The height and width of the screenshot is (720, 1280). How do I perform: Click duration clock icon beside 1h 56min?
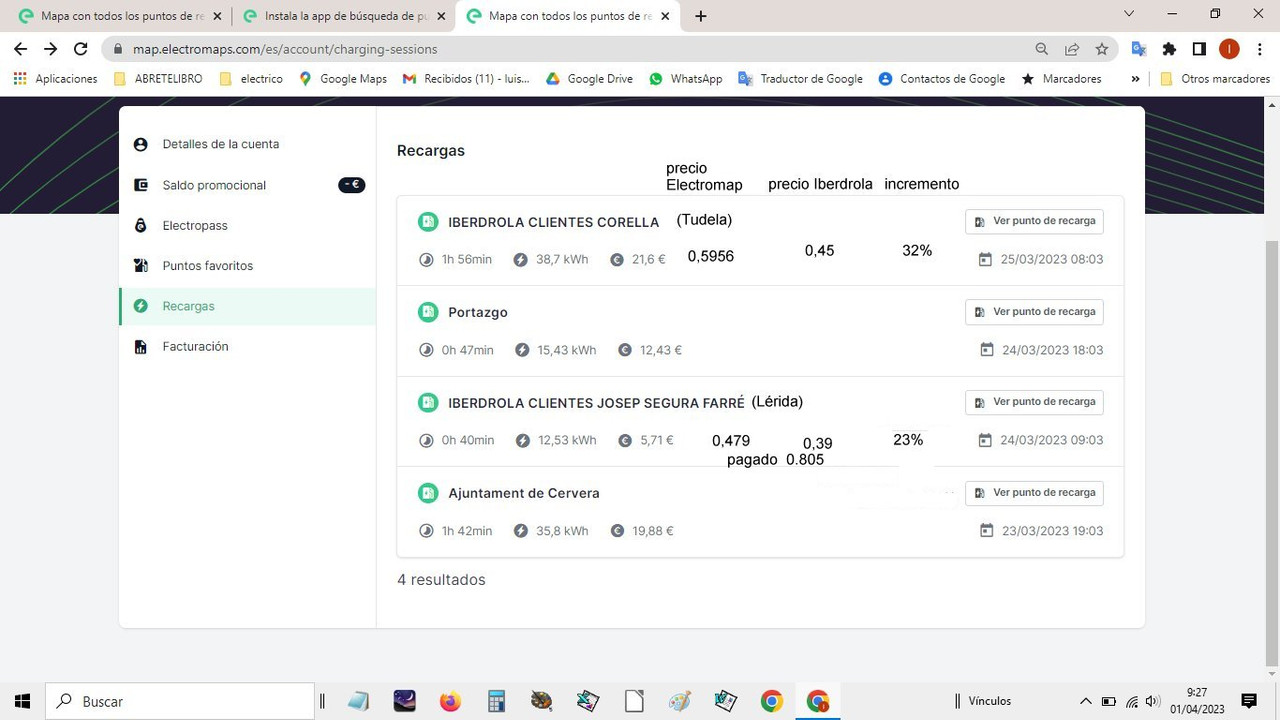(x=427, y=260)
